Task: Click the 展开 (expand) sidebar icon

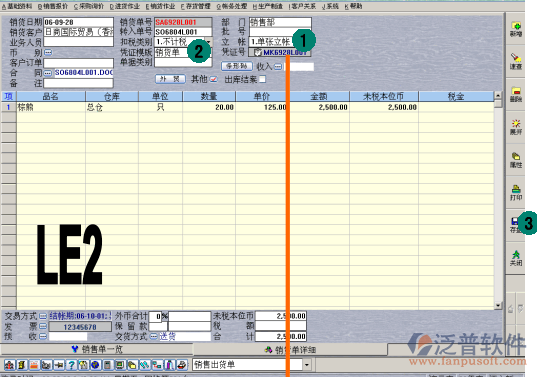Action: pyautogui.click(x=516, y=127)
